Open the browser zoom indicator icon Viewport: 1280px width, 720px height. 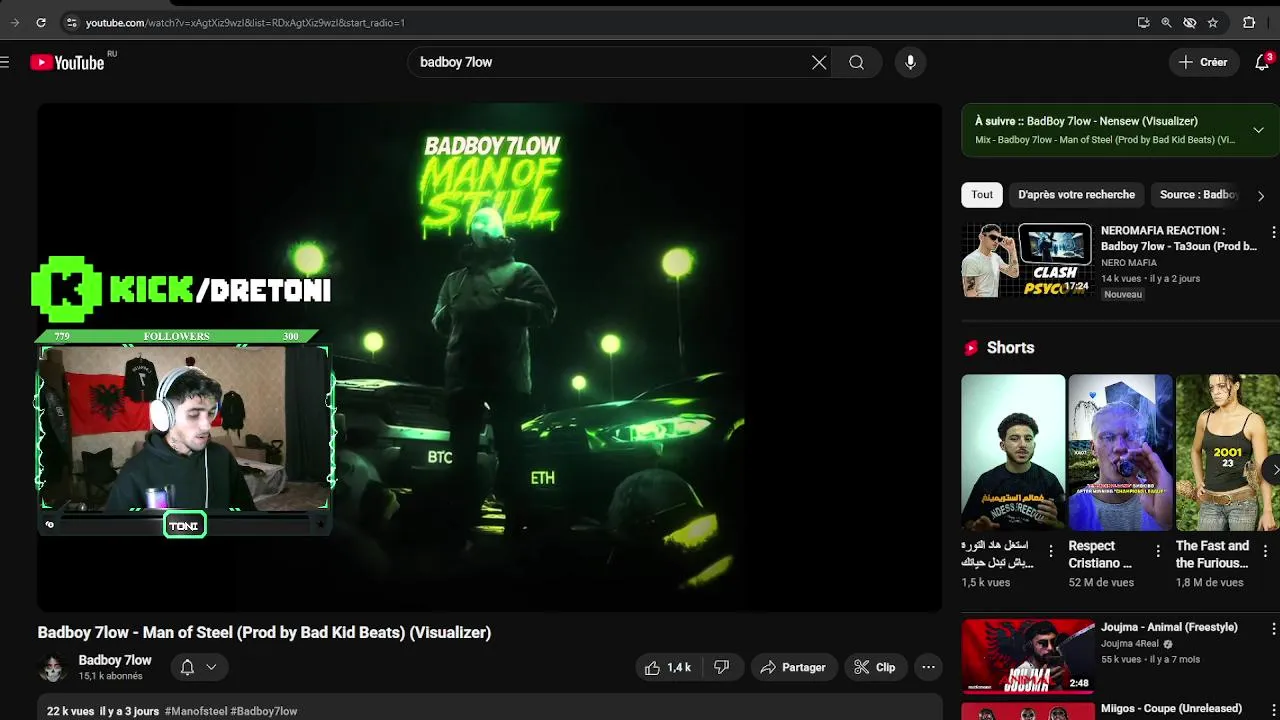(x=1166, y=22)
